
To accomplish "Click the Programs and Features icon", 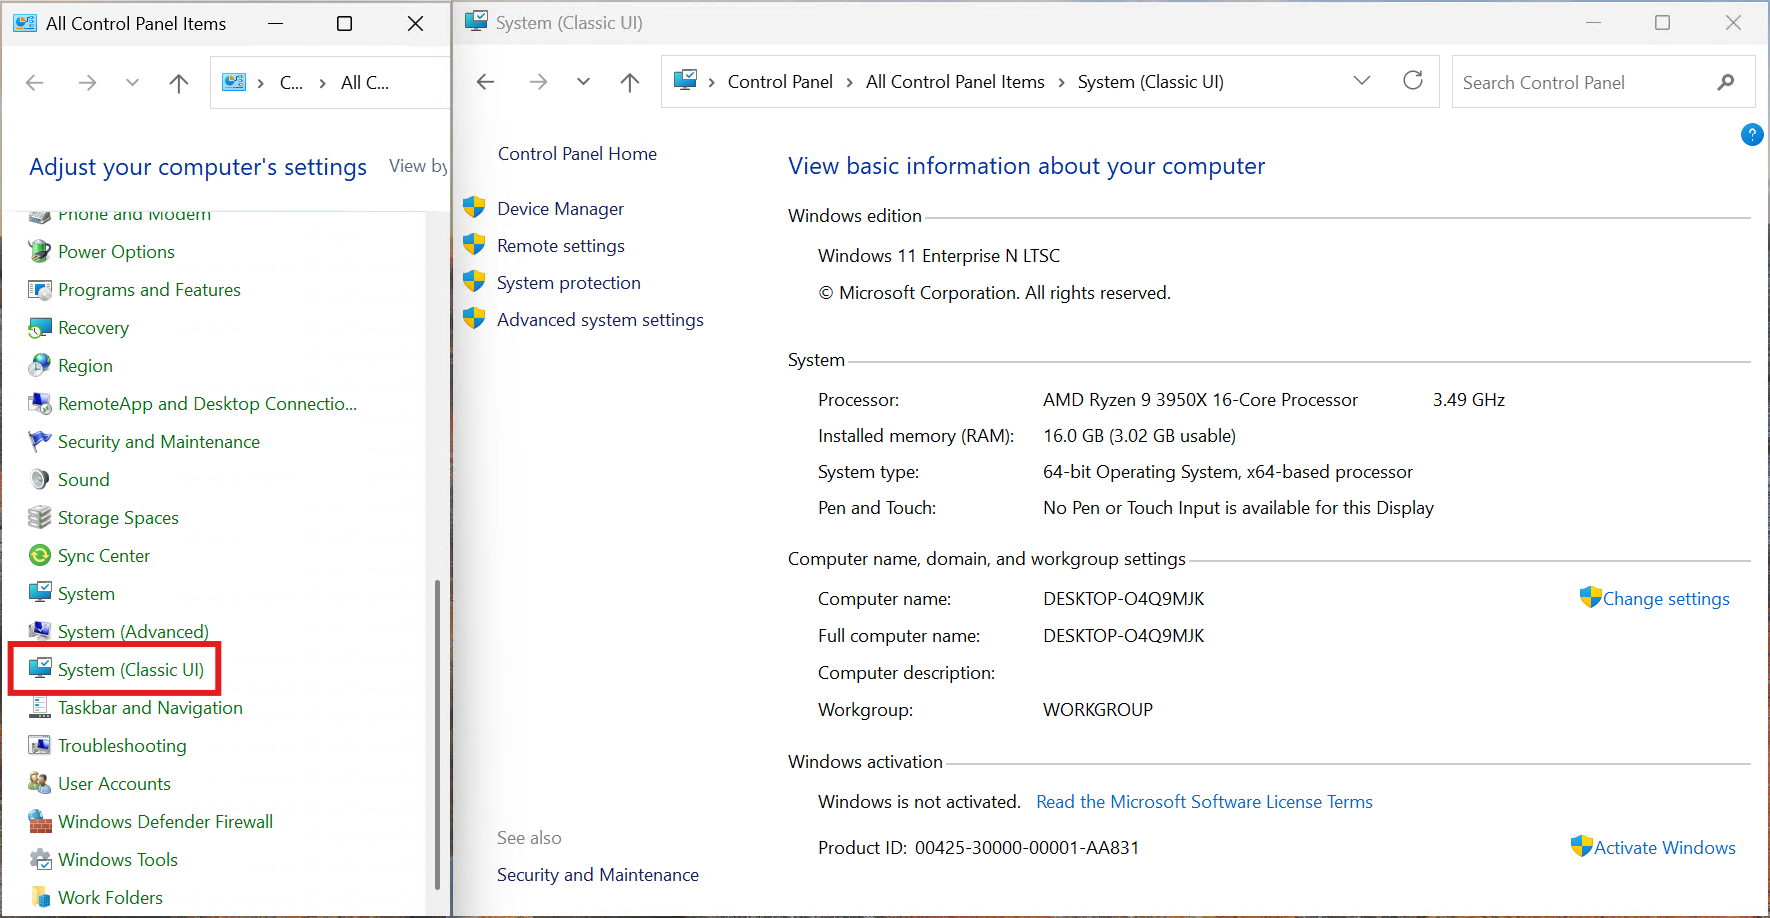I will pos(40,290).
